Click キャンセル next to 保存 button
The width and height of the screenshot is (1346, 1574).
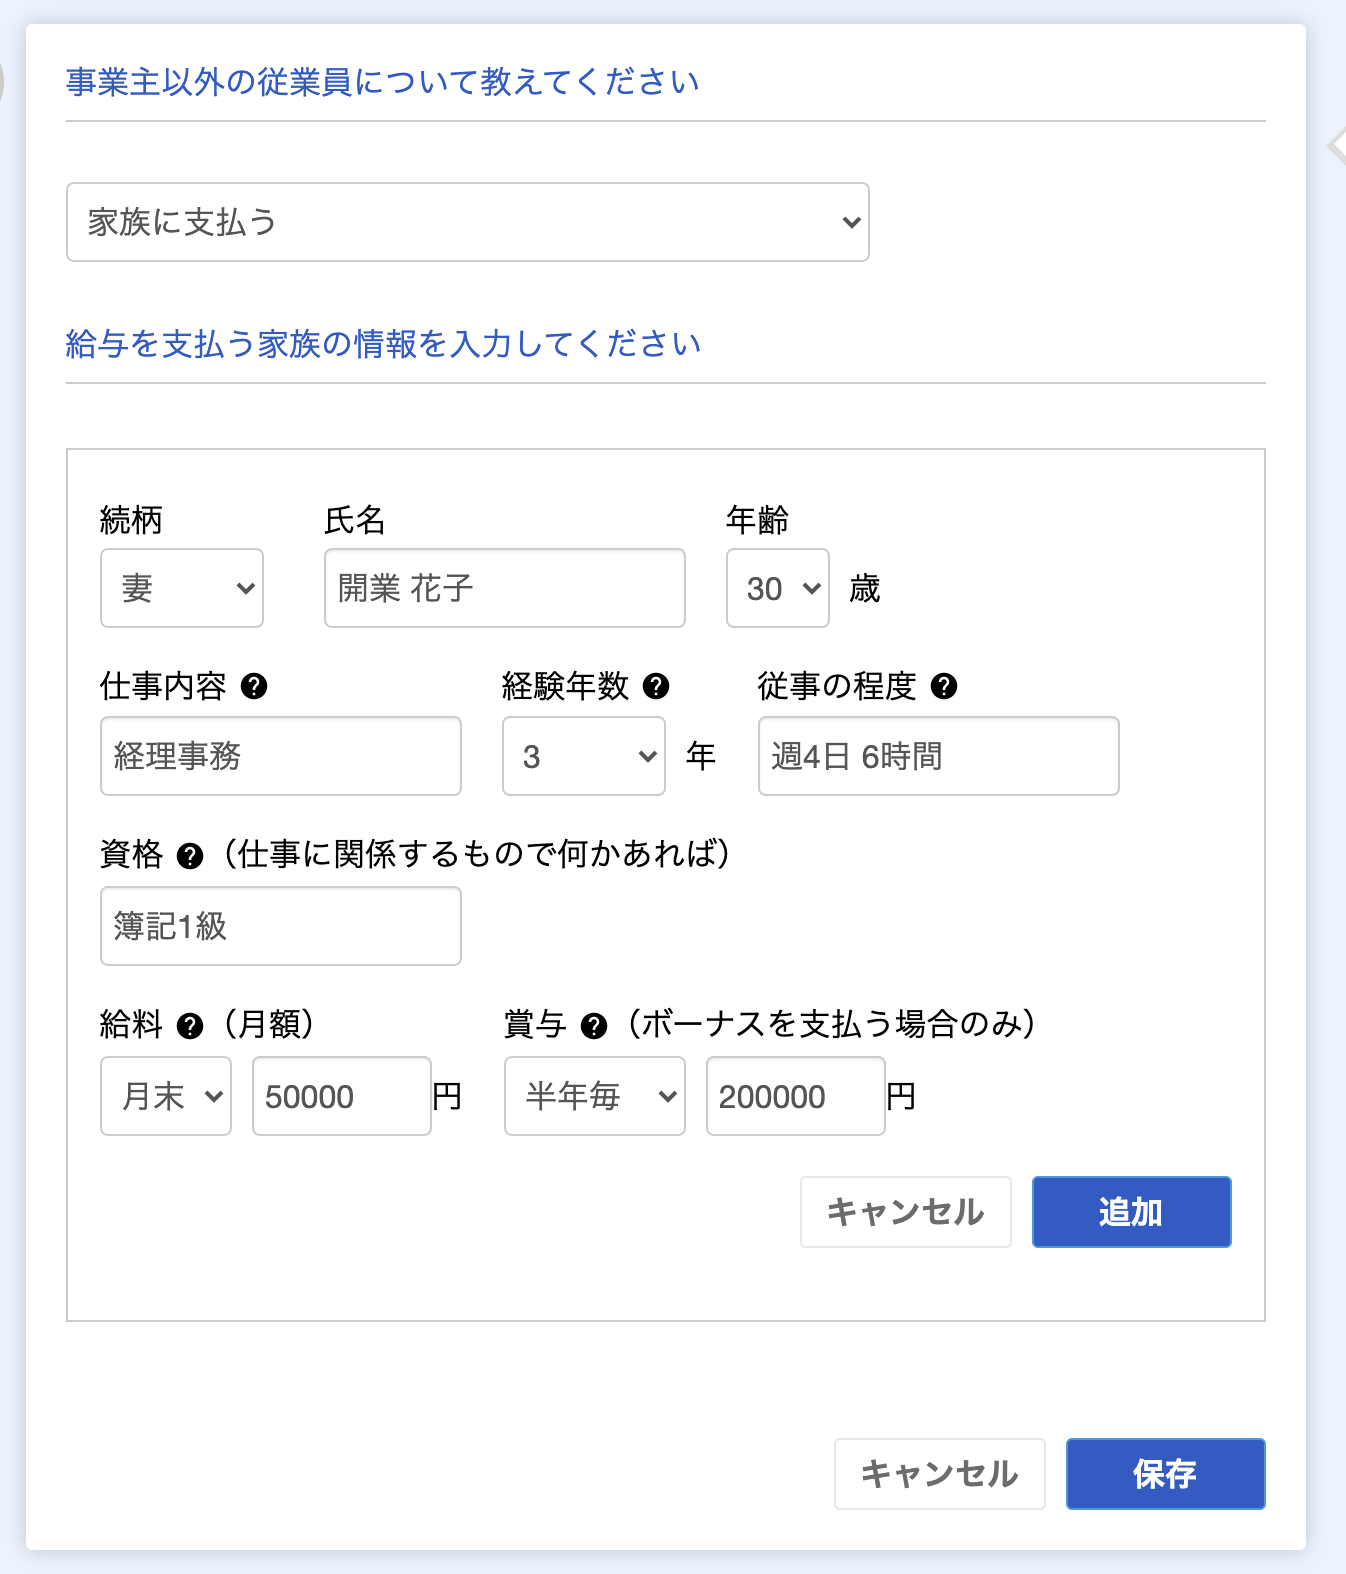940,1474
